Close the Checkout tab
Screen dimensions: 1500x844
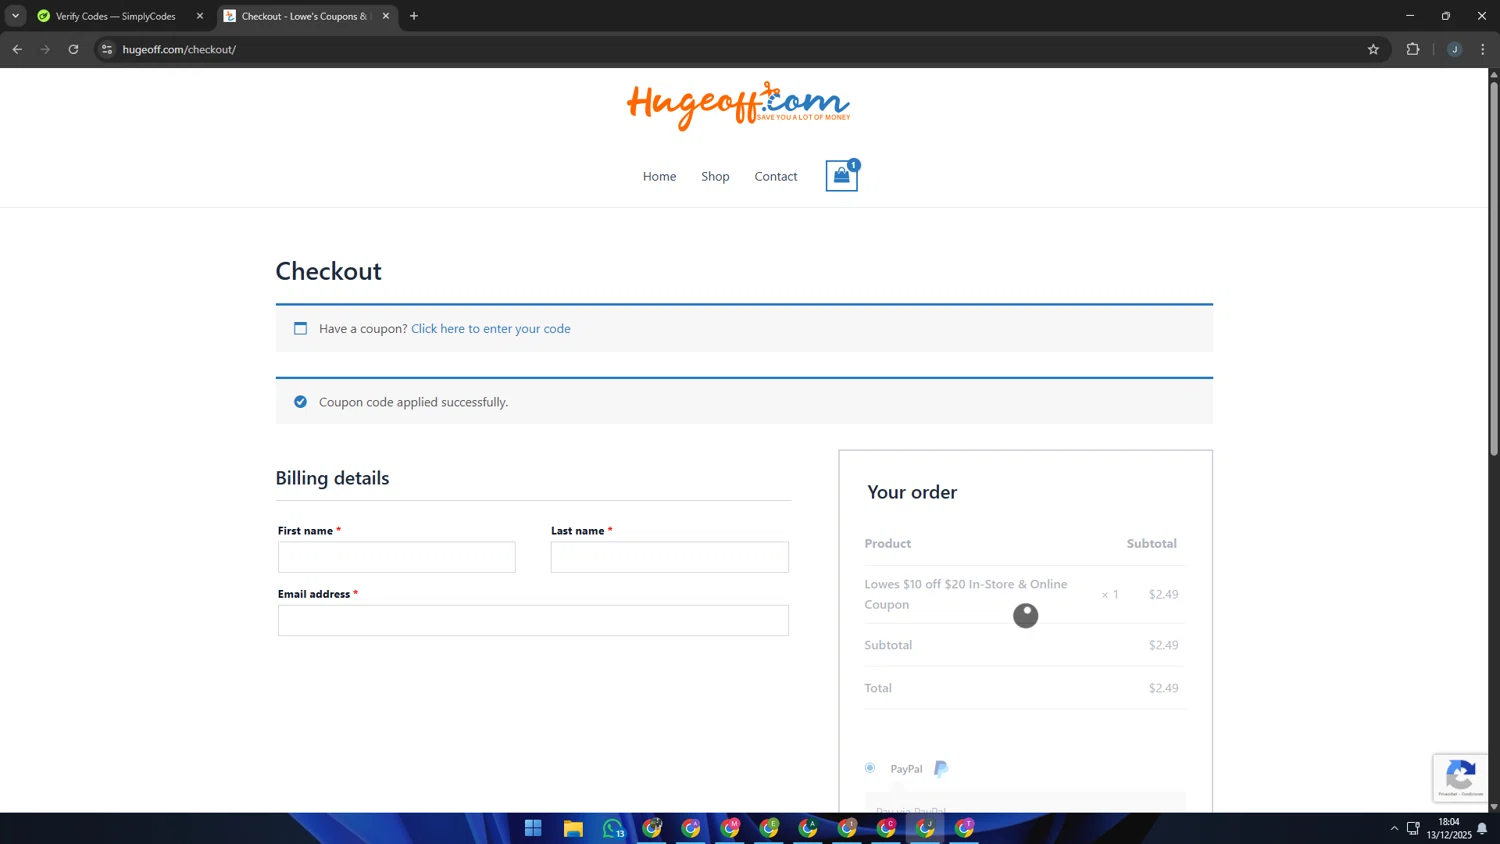pyautogui.click(x=386, y=16)
